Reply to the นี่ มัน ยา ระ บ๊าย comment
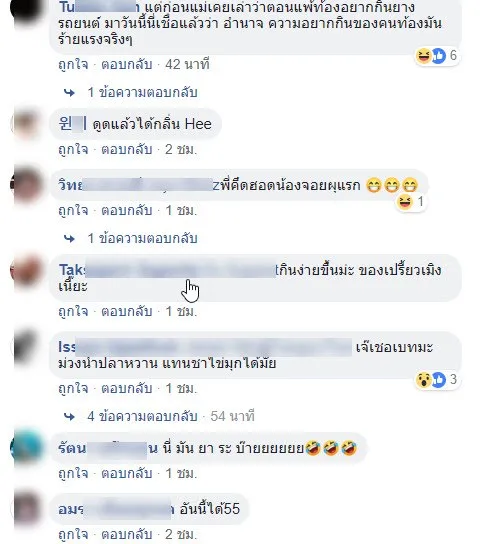The width and height of the screenshot is (493, 544). (x=127, y=474)
